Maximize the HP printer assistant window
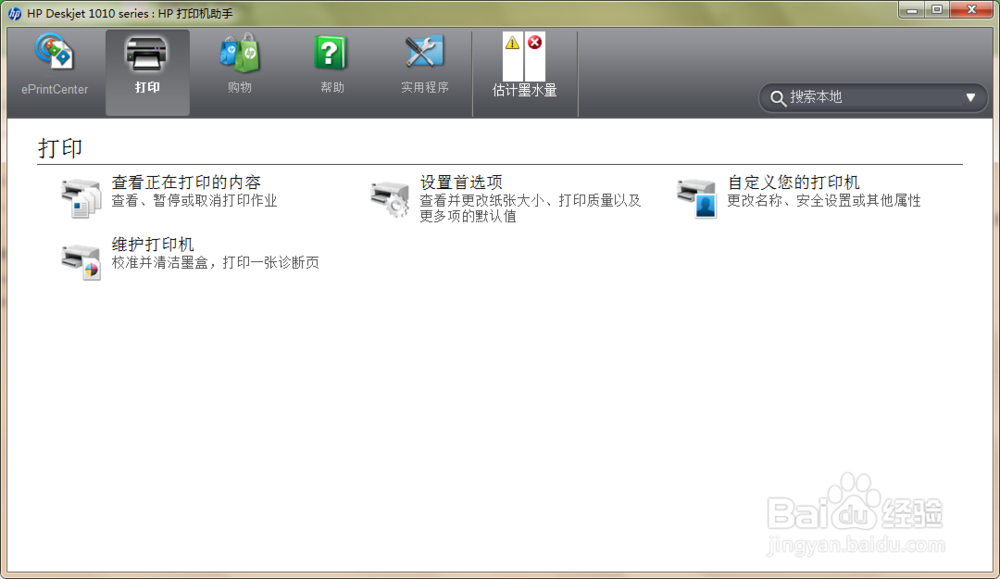Viewport: 1000px width, 579px height. (x=937, y=10)
